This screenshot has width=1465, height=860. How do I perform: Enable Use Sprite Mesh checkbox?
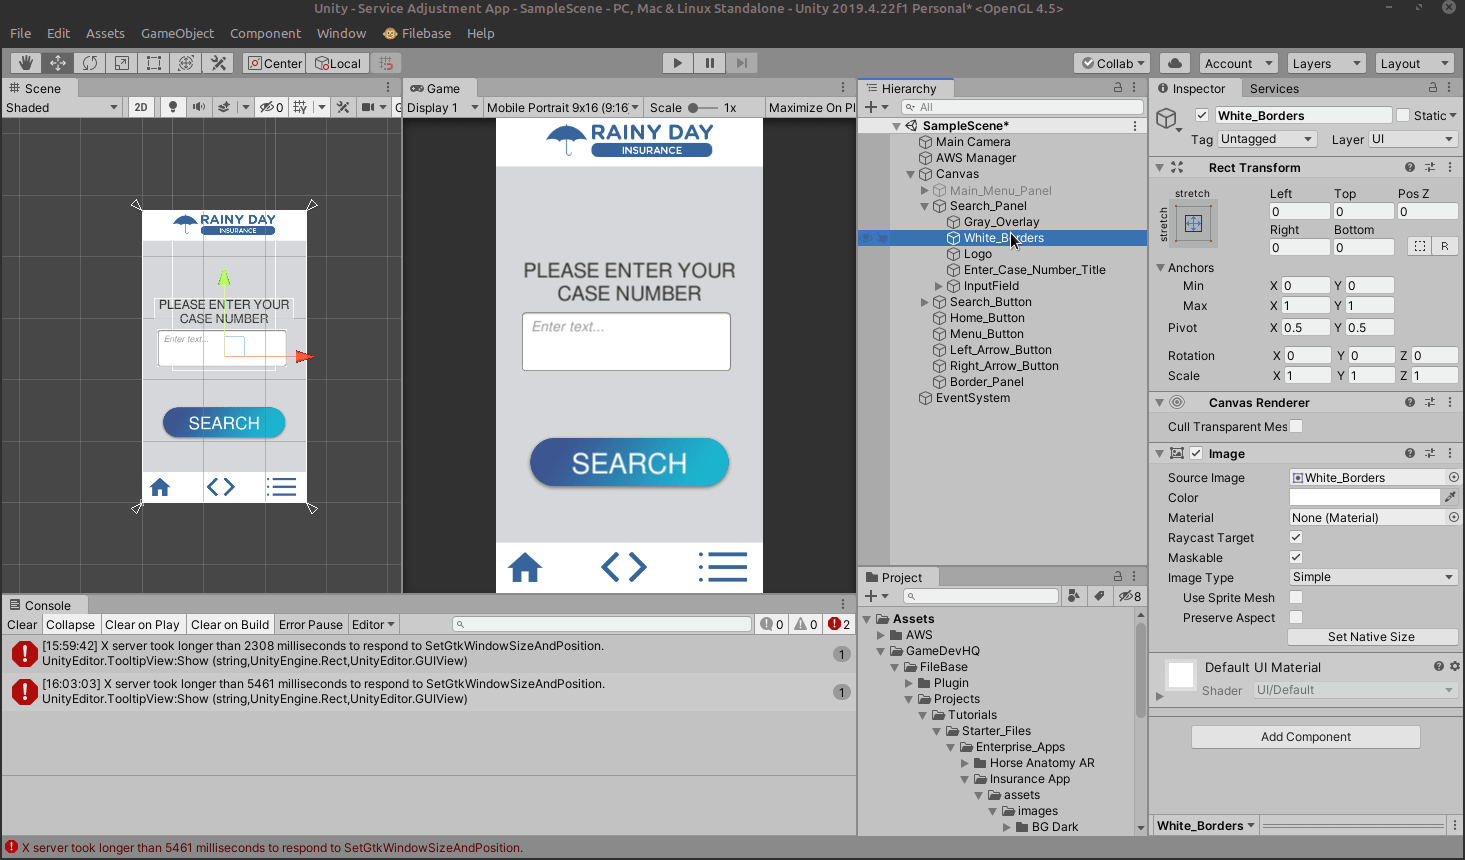1296,597
